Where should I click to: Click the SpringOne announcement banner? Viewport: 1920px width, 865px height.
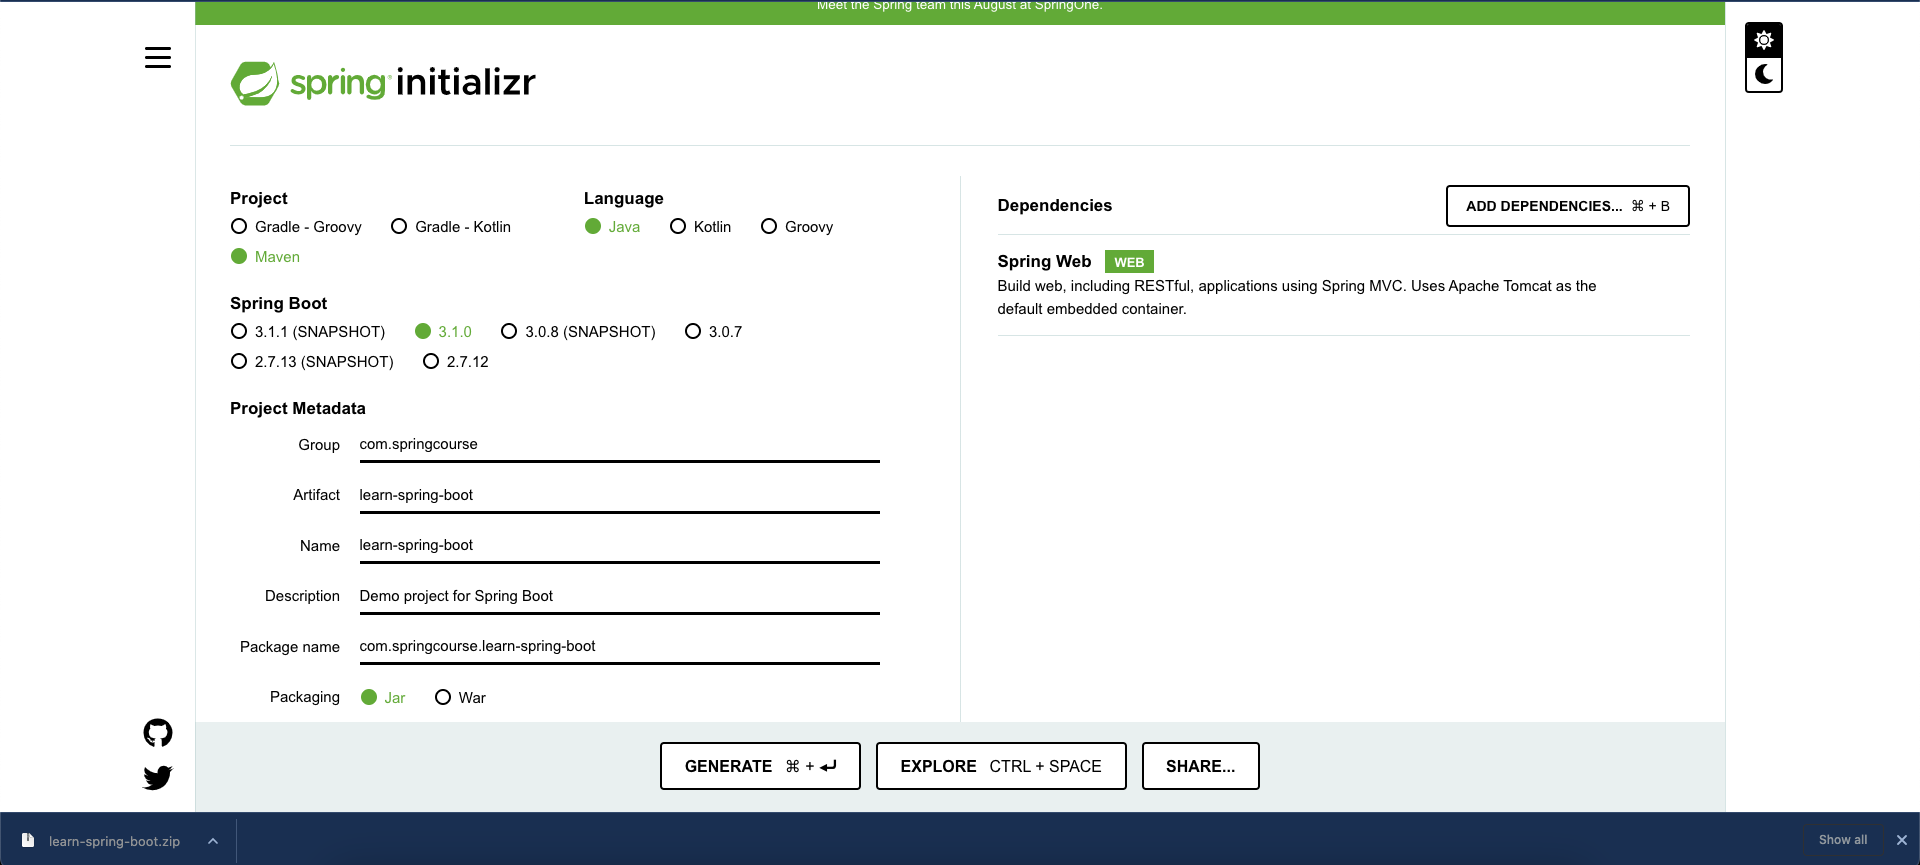coord(960,10)
